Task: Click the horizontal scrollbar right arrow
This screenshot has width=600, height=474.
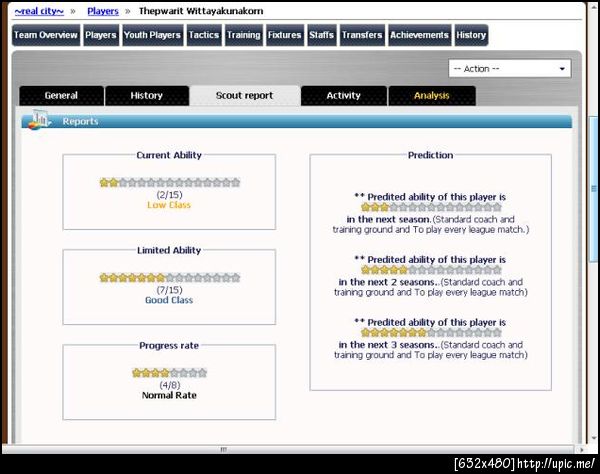Action: [x=582, y=450]
